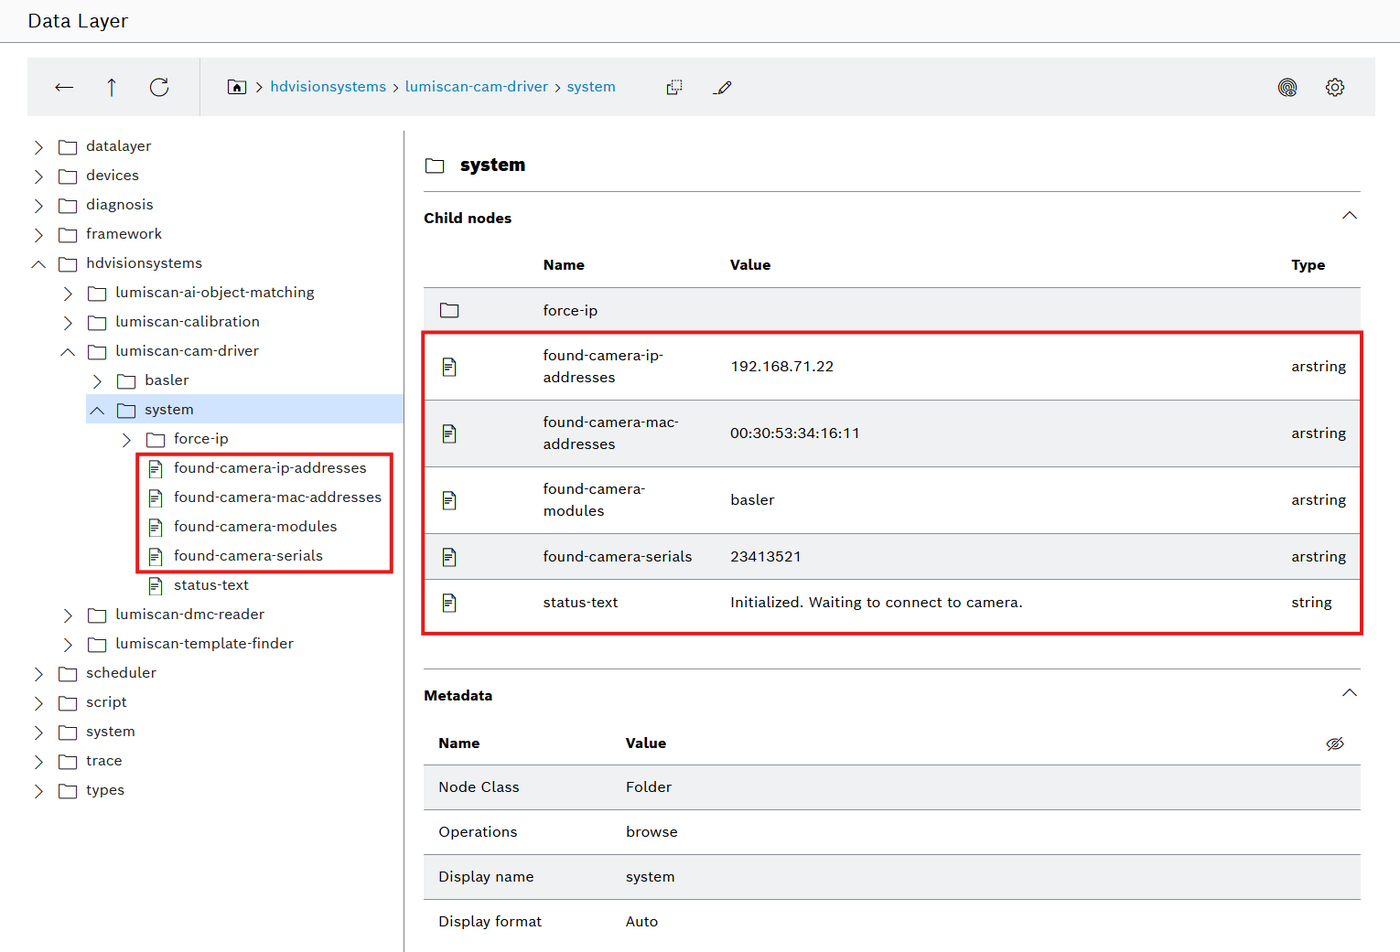The width and height of the screenshot is (1400, 952).
Task: Expand the framework tree folder
Action: [x=39, y=235]
